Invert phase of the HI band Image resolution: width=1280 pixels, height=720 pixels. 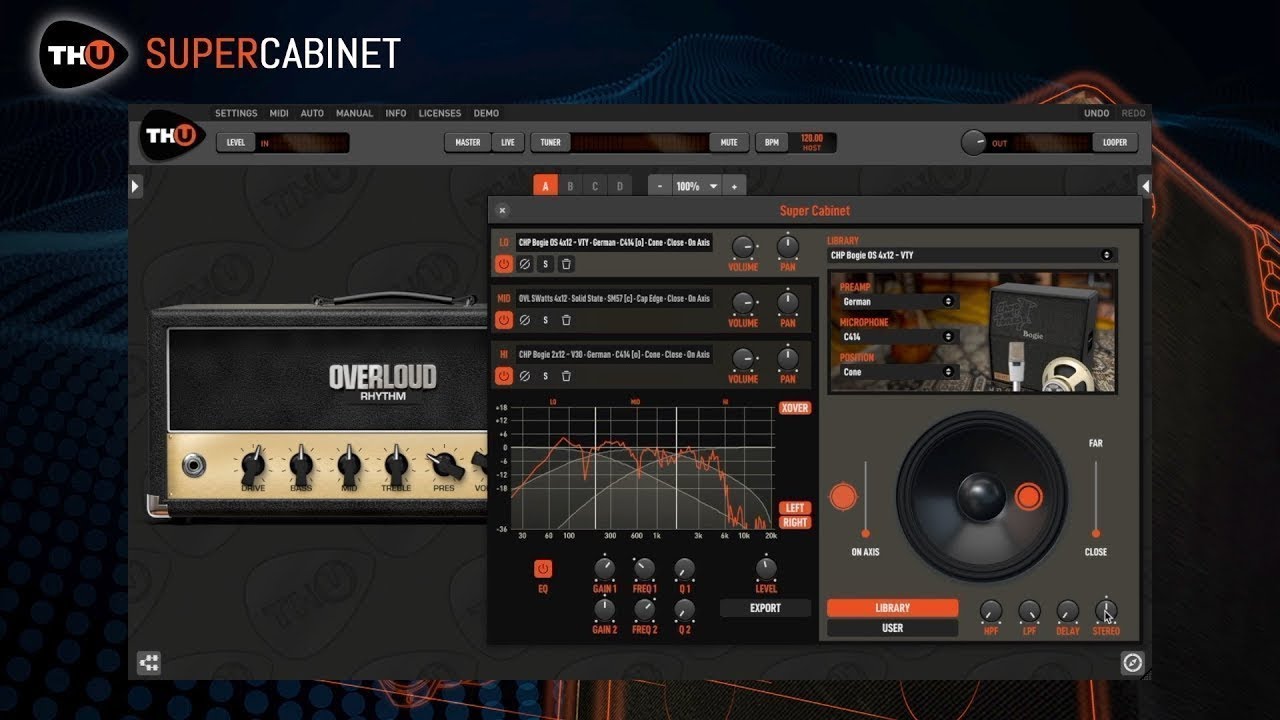tap(525, 376)
